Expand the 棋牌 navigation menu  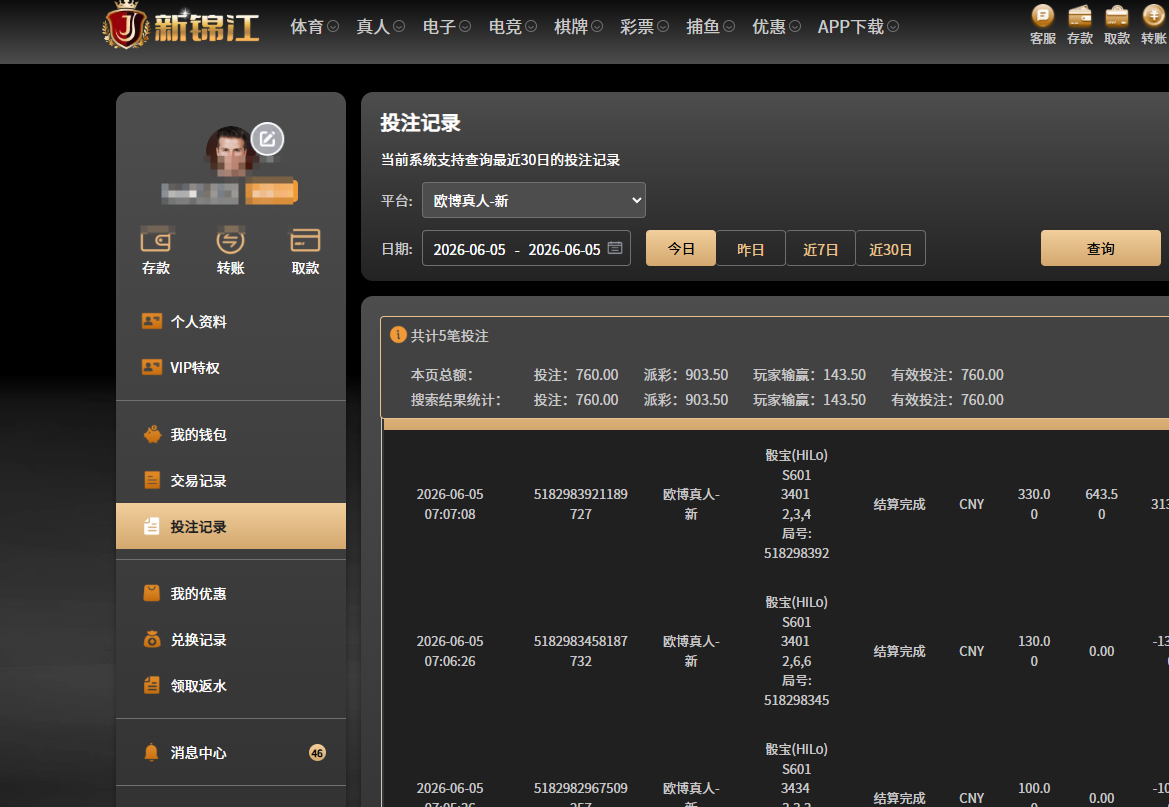coord(578,27)
